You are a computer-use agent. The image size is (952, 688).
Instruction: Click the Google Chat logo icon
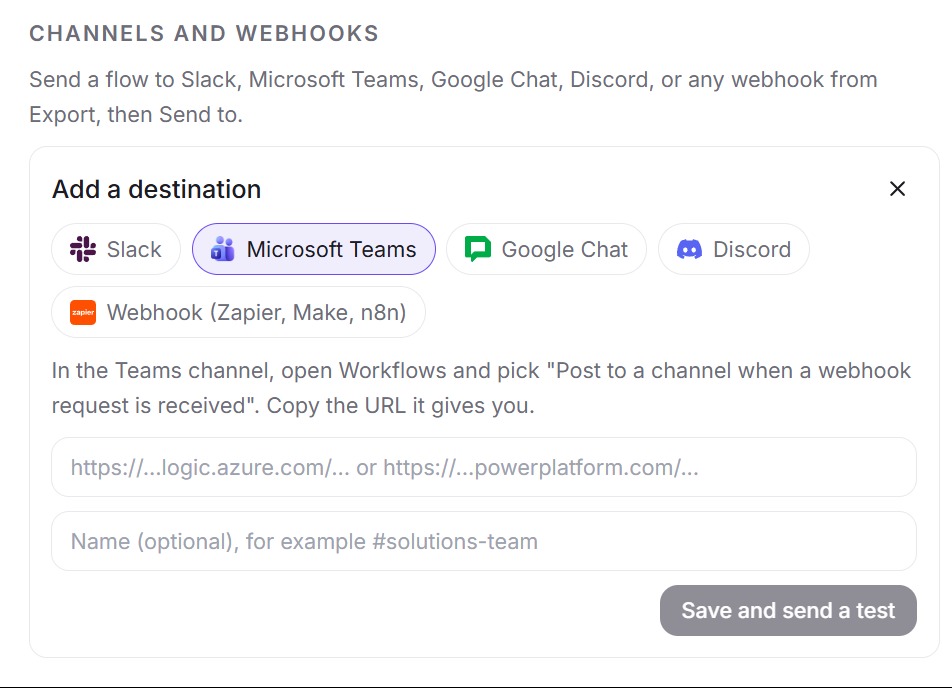(x=478, y=249)
